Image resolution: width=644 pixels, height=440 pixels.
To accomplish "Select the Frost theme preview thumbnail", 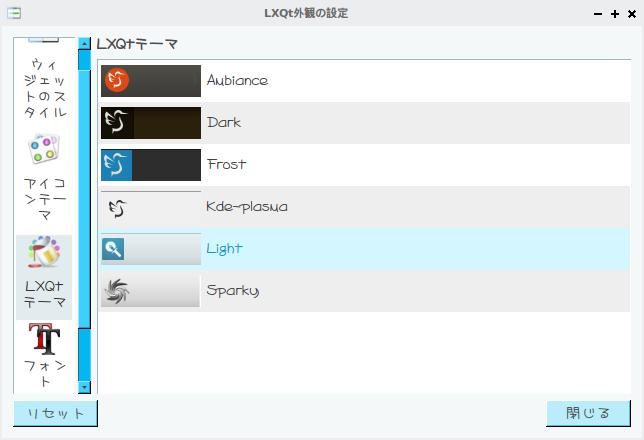I will (151, 165).
